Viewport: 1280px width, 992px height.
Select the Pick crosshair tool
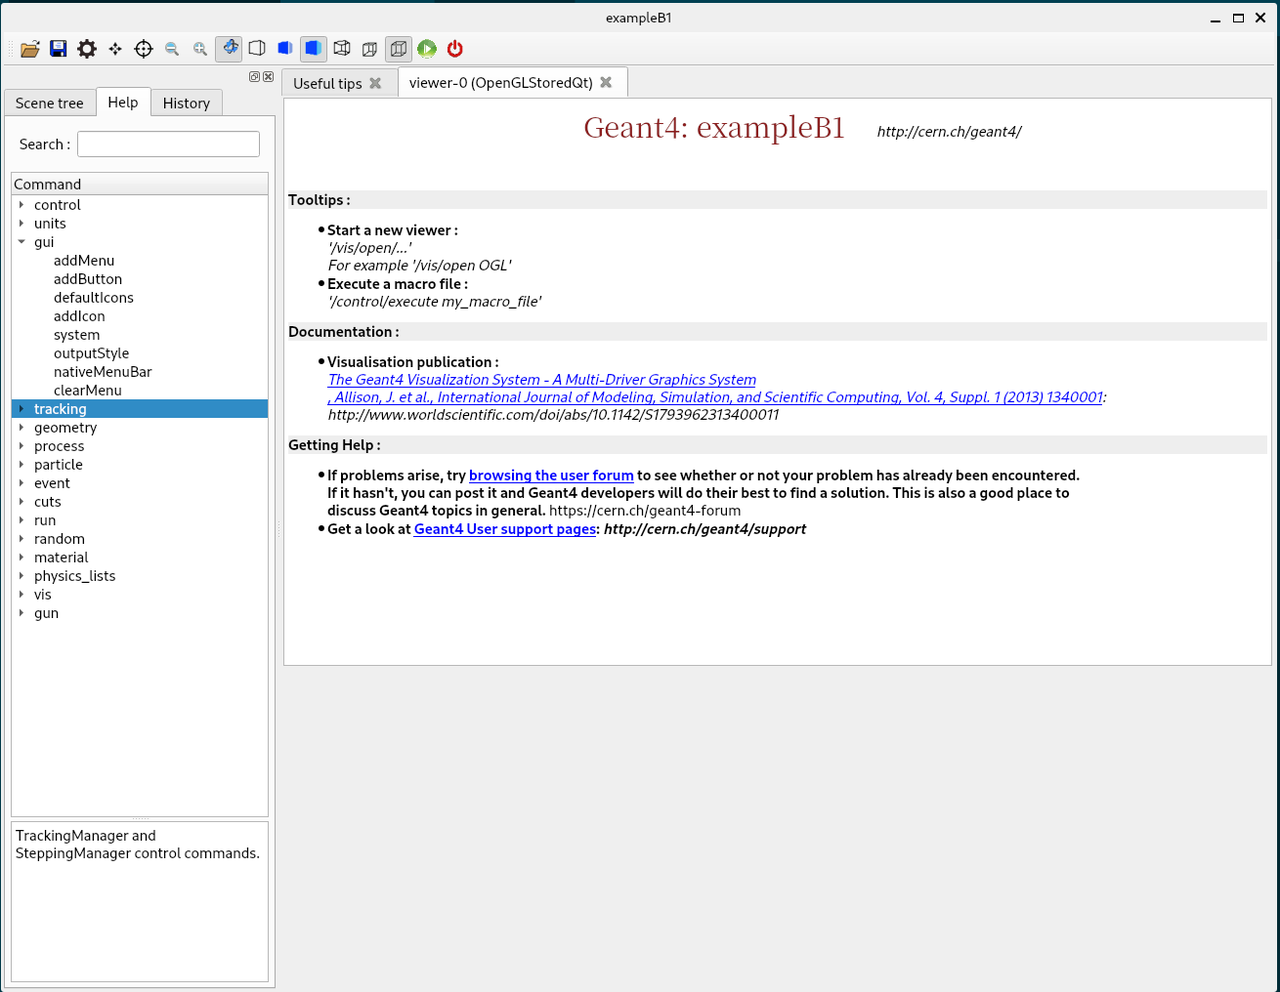click(143, 49)
